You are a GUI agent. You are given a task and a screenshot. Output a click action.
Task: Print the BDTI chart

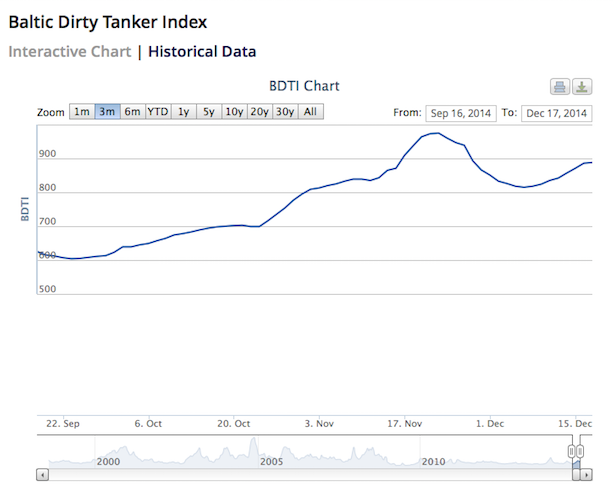[559, 87]
